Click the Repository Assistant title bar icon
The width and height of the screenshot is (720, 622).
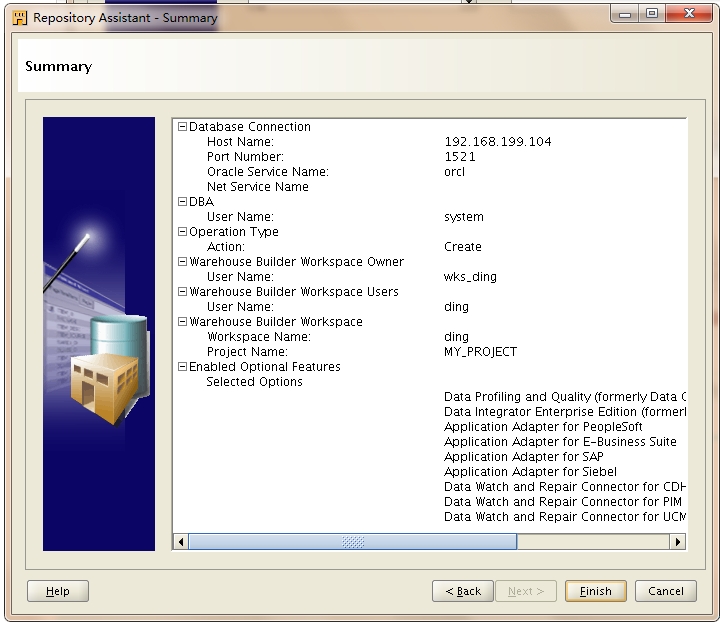[19, 18]
